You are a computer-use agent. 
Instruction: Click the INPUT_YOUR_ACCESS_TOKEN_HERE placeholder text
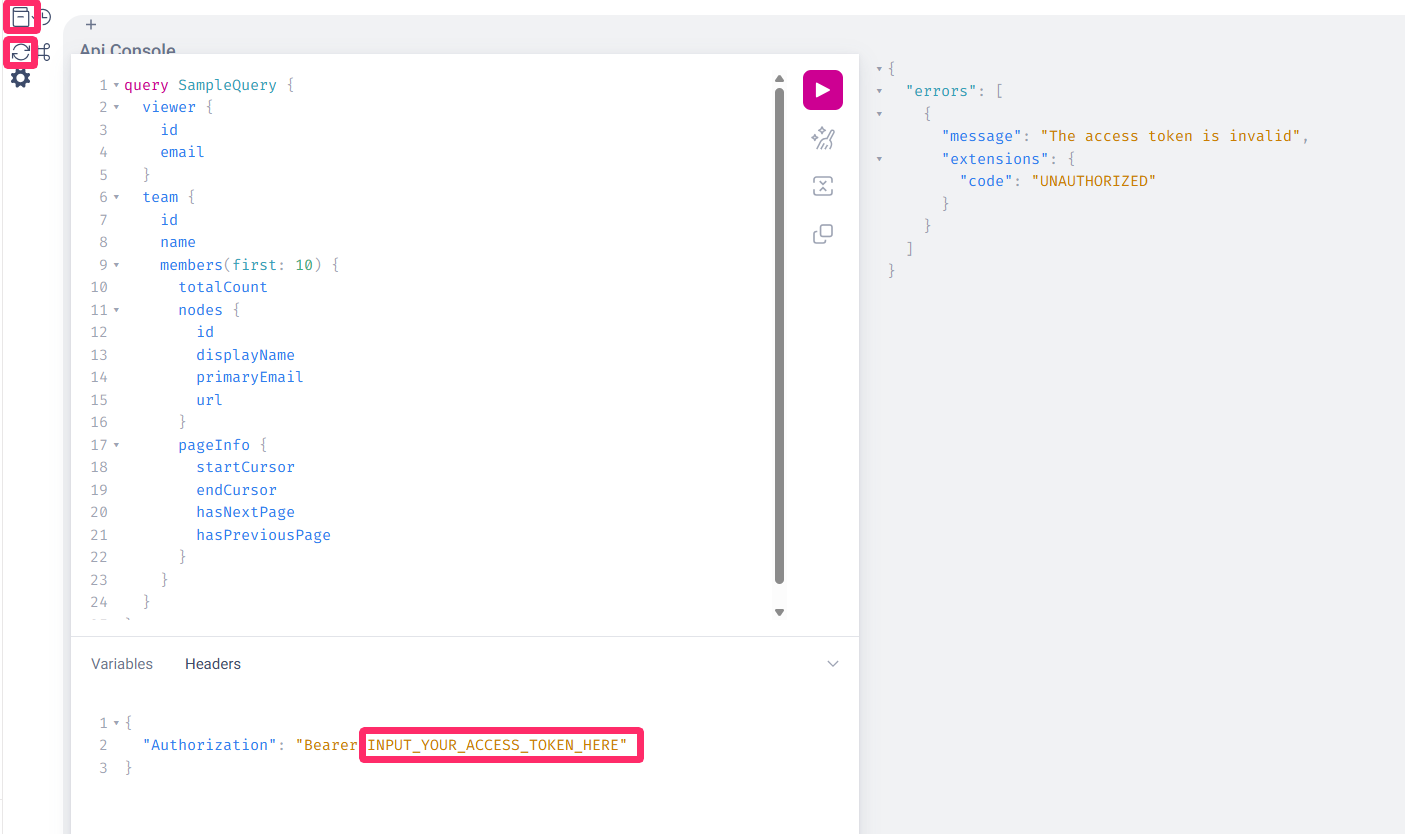pos(493,745)
